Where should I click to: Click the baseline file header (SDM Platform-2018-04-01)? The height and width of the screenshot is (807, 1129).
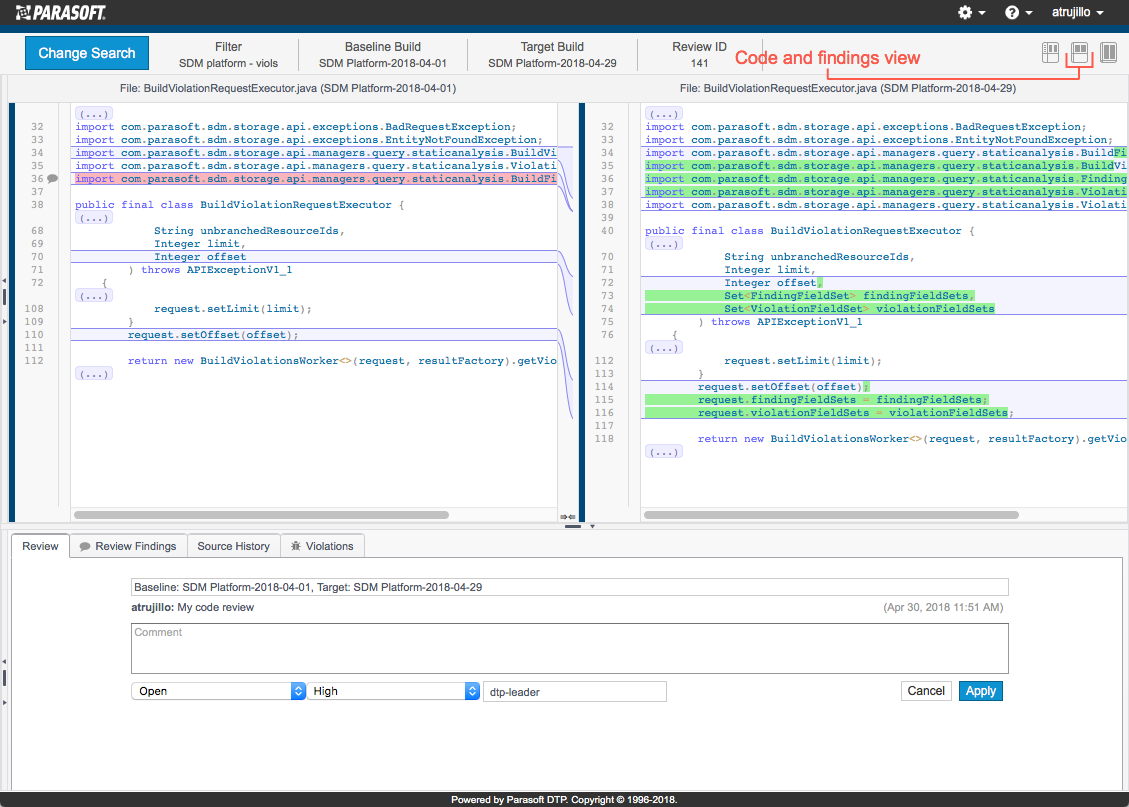[287, 89]
